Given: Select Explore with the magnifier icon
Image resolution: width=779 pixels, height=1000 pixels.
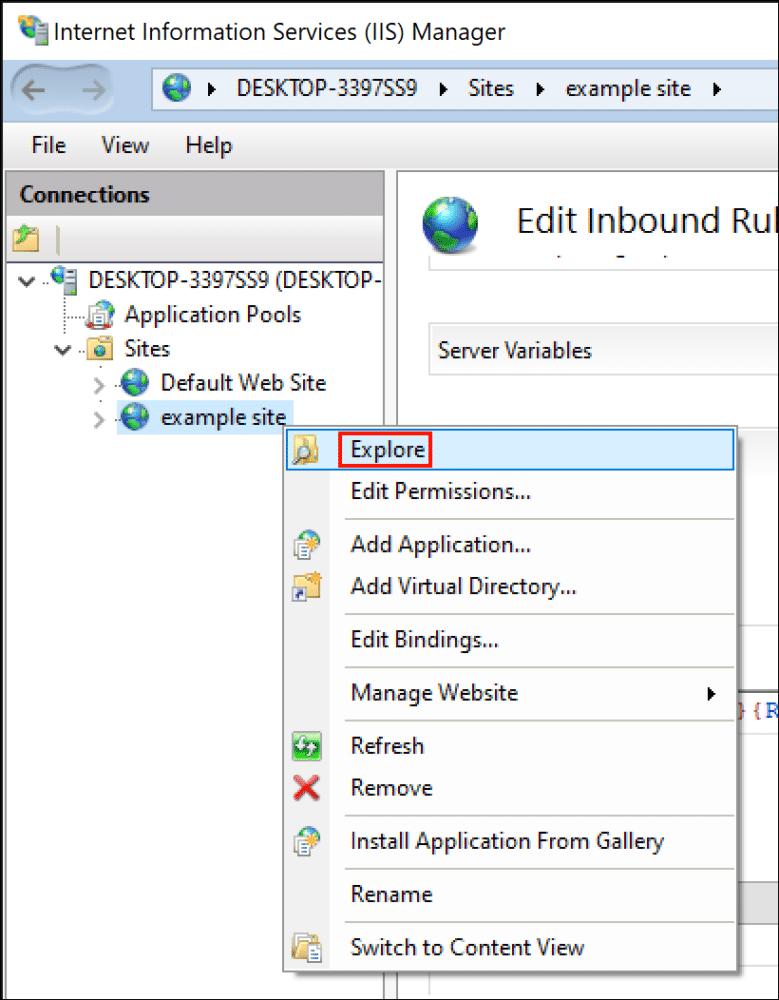Looking at the screenshot, I should pyautogui.click(x=385, y=449).
